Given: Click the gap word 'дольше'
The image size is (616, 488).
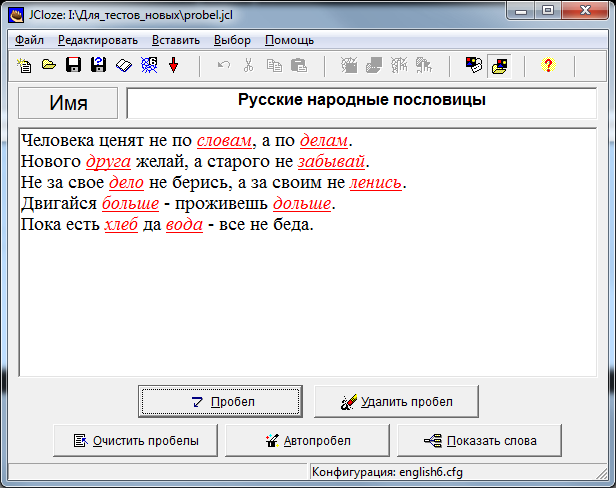Looking at the screenshot, I should pos(302,204).
